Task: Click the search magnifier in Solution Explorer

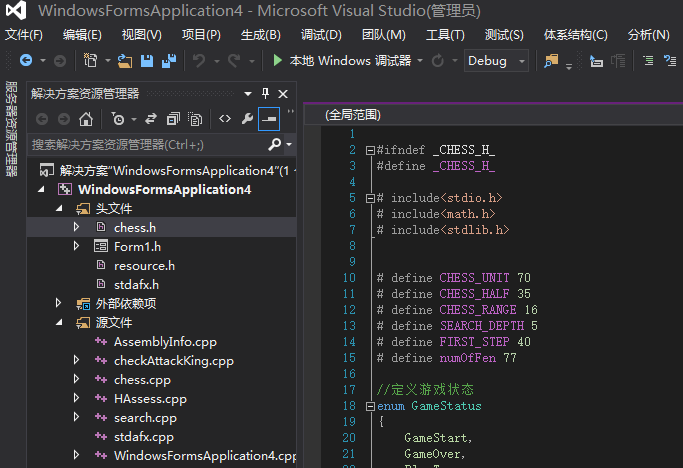Action: click(274, 144)
